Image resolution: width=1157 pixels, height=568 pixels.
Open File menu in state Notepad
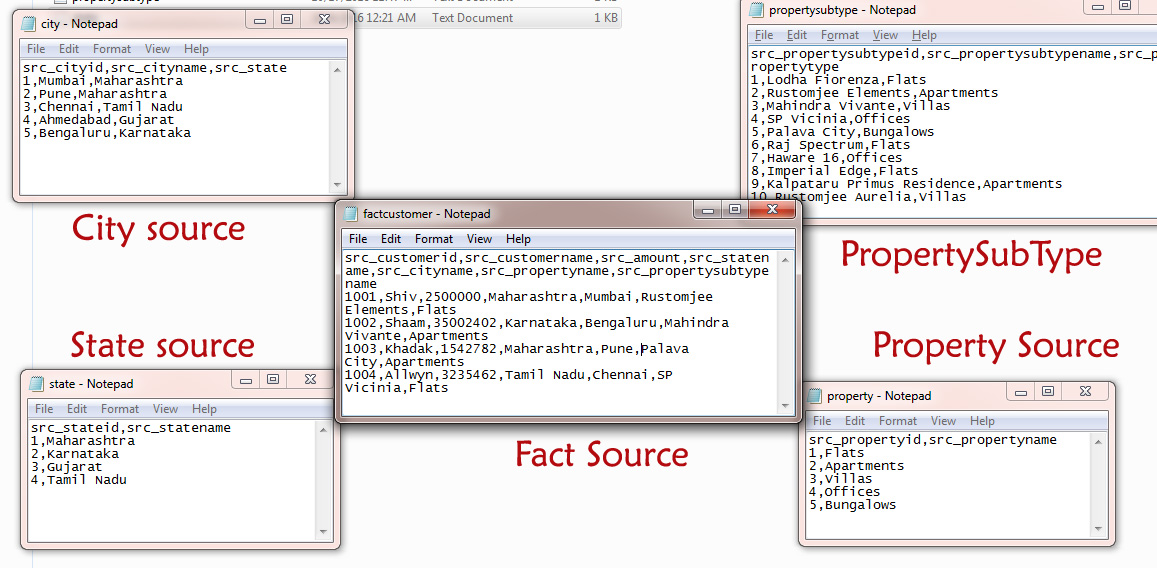pyautogui.click(x=44, y=409)
